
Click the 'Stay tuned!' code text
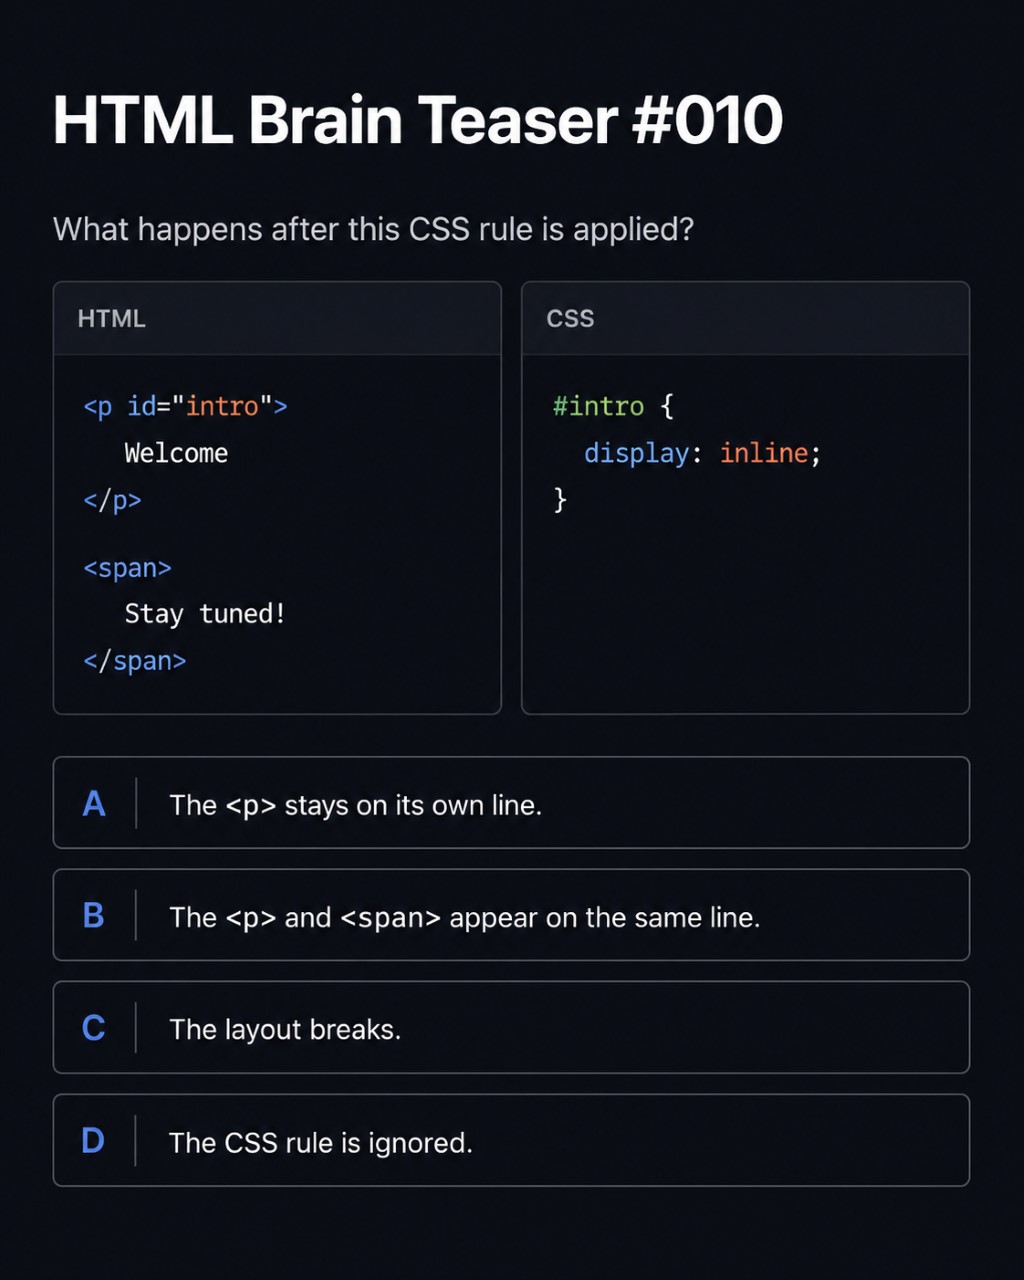[x=205, y=614]
